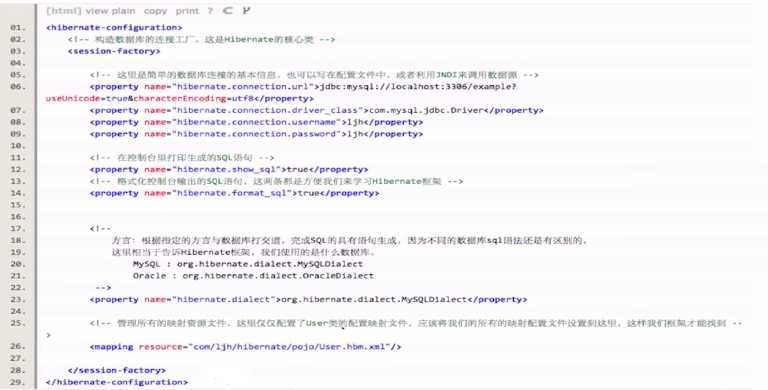
Task: Click the 'copy' link in code toolbar
Action: pos(155,11)
